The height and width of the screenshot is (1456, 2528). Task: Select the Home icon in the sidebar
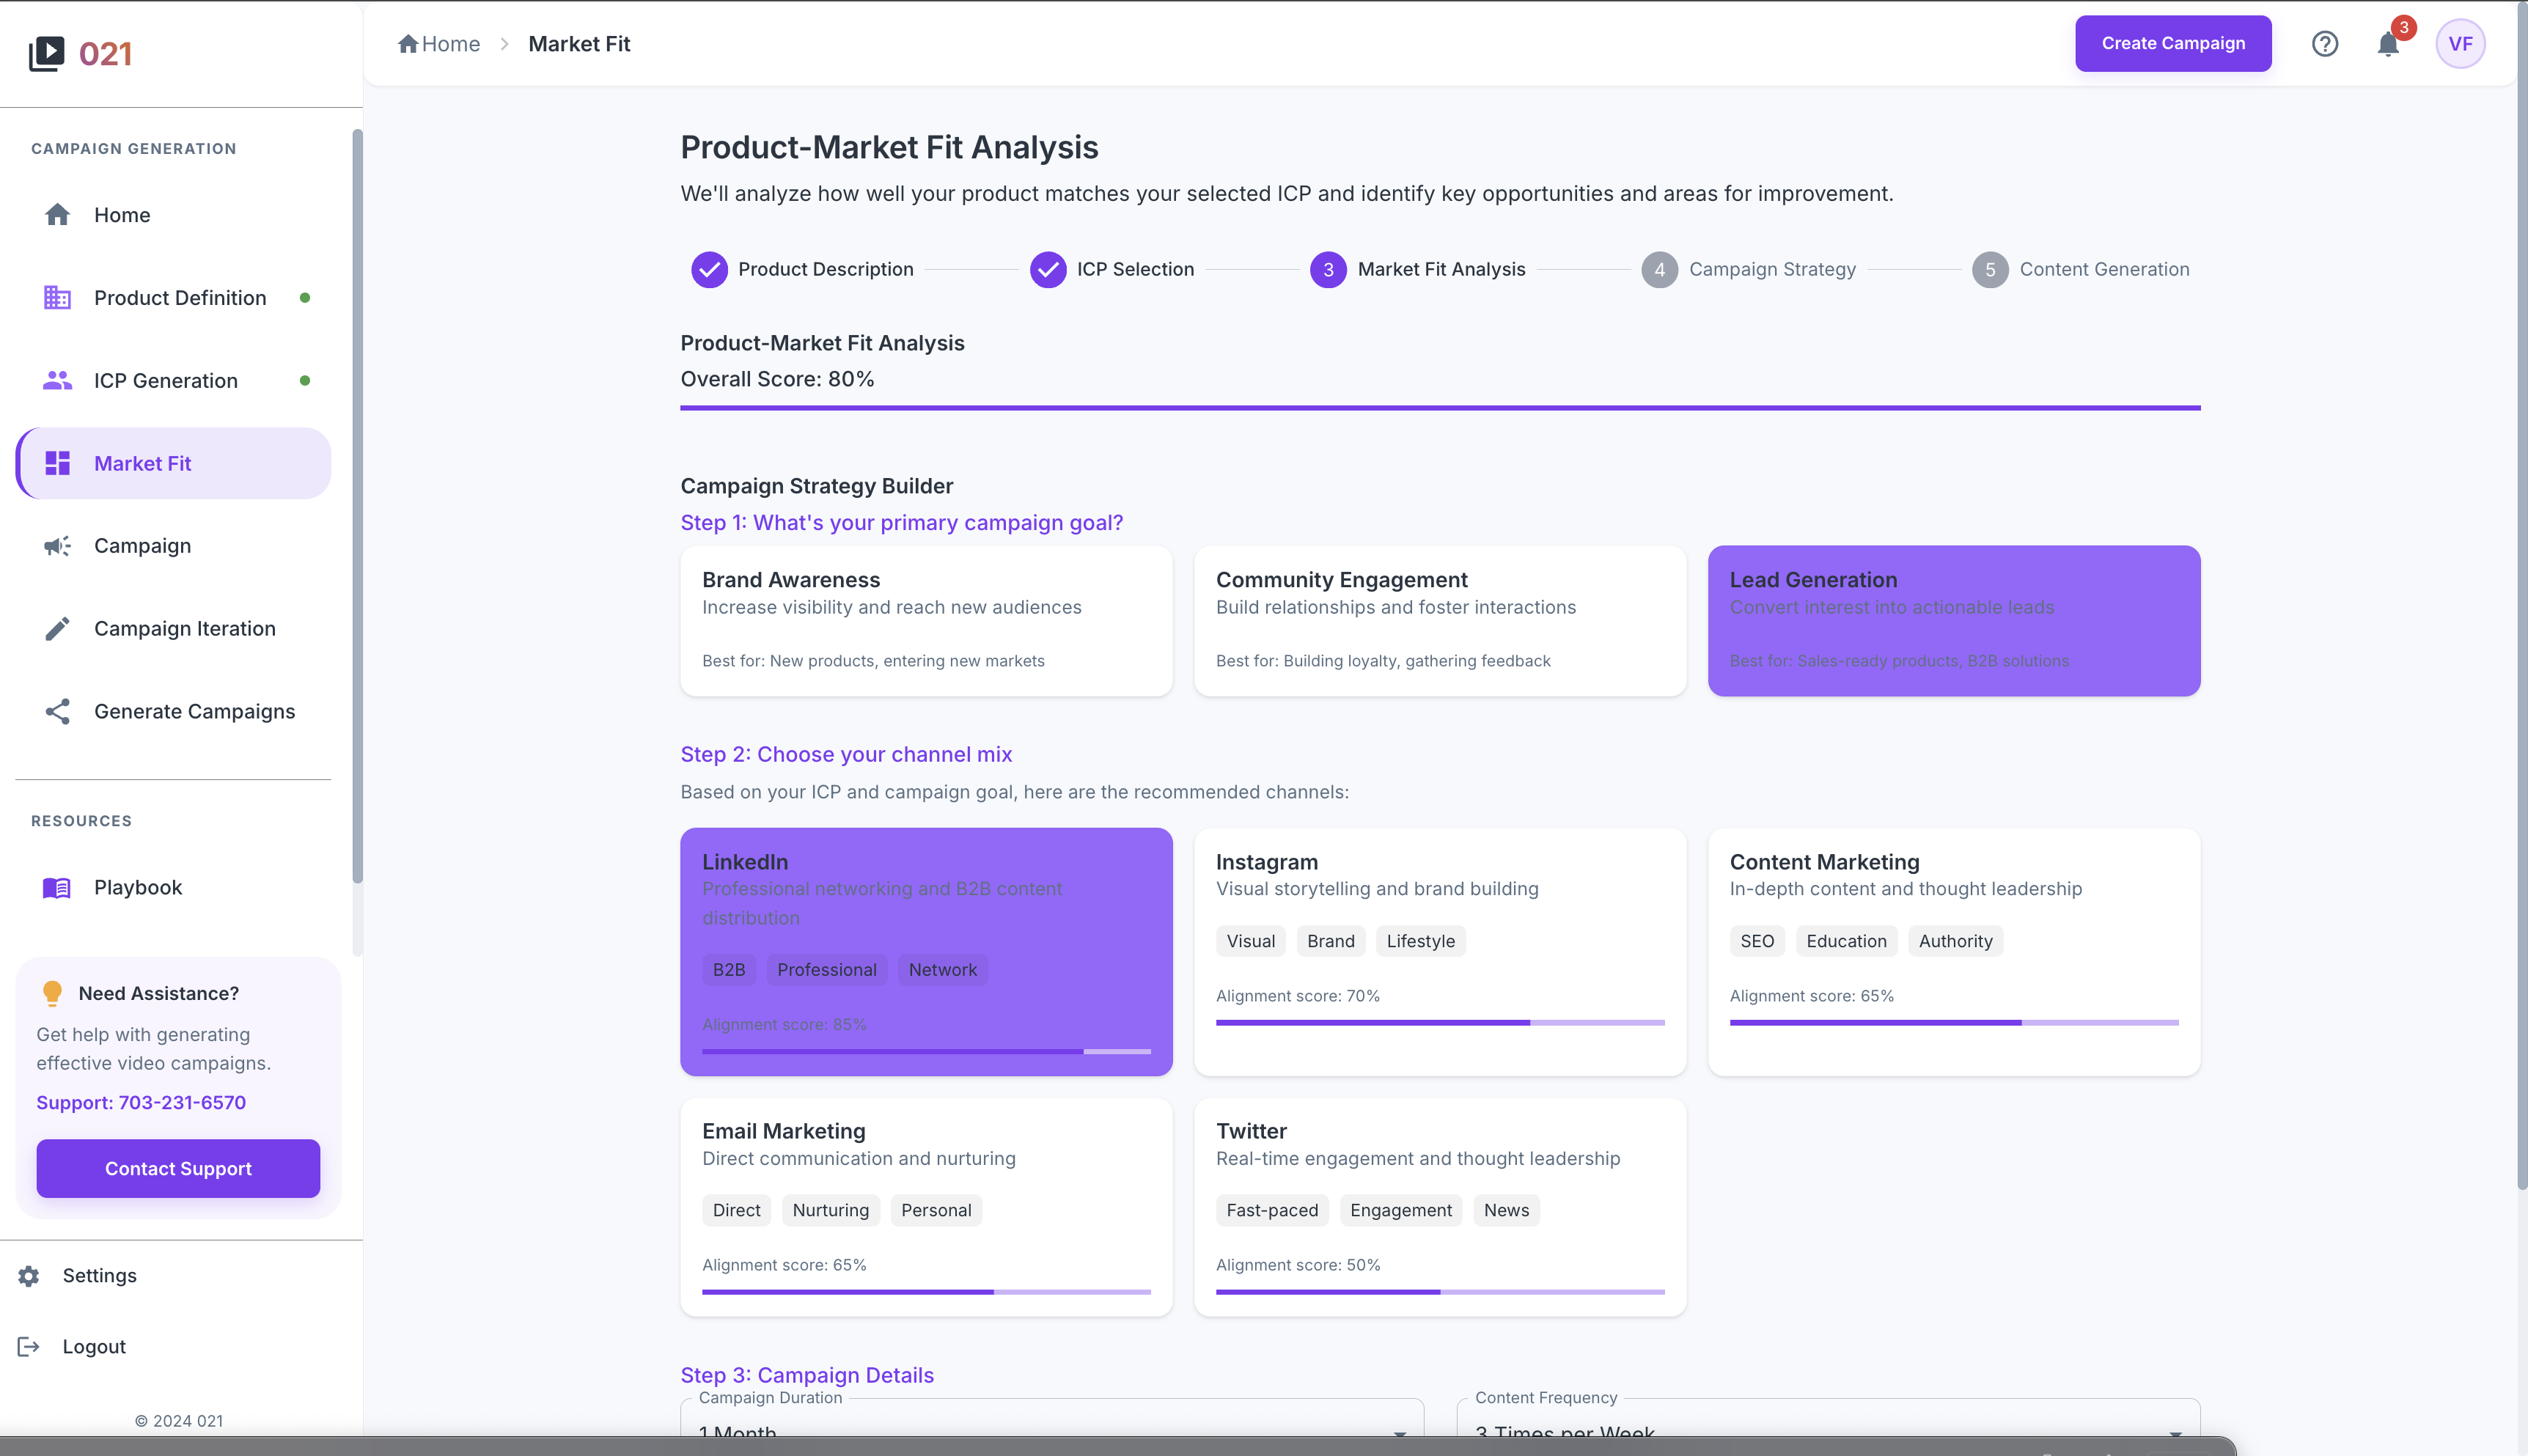pyautogui.click(x=57, y=214)
